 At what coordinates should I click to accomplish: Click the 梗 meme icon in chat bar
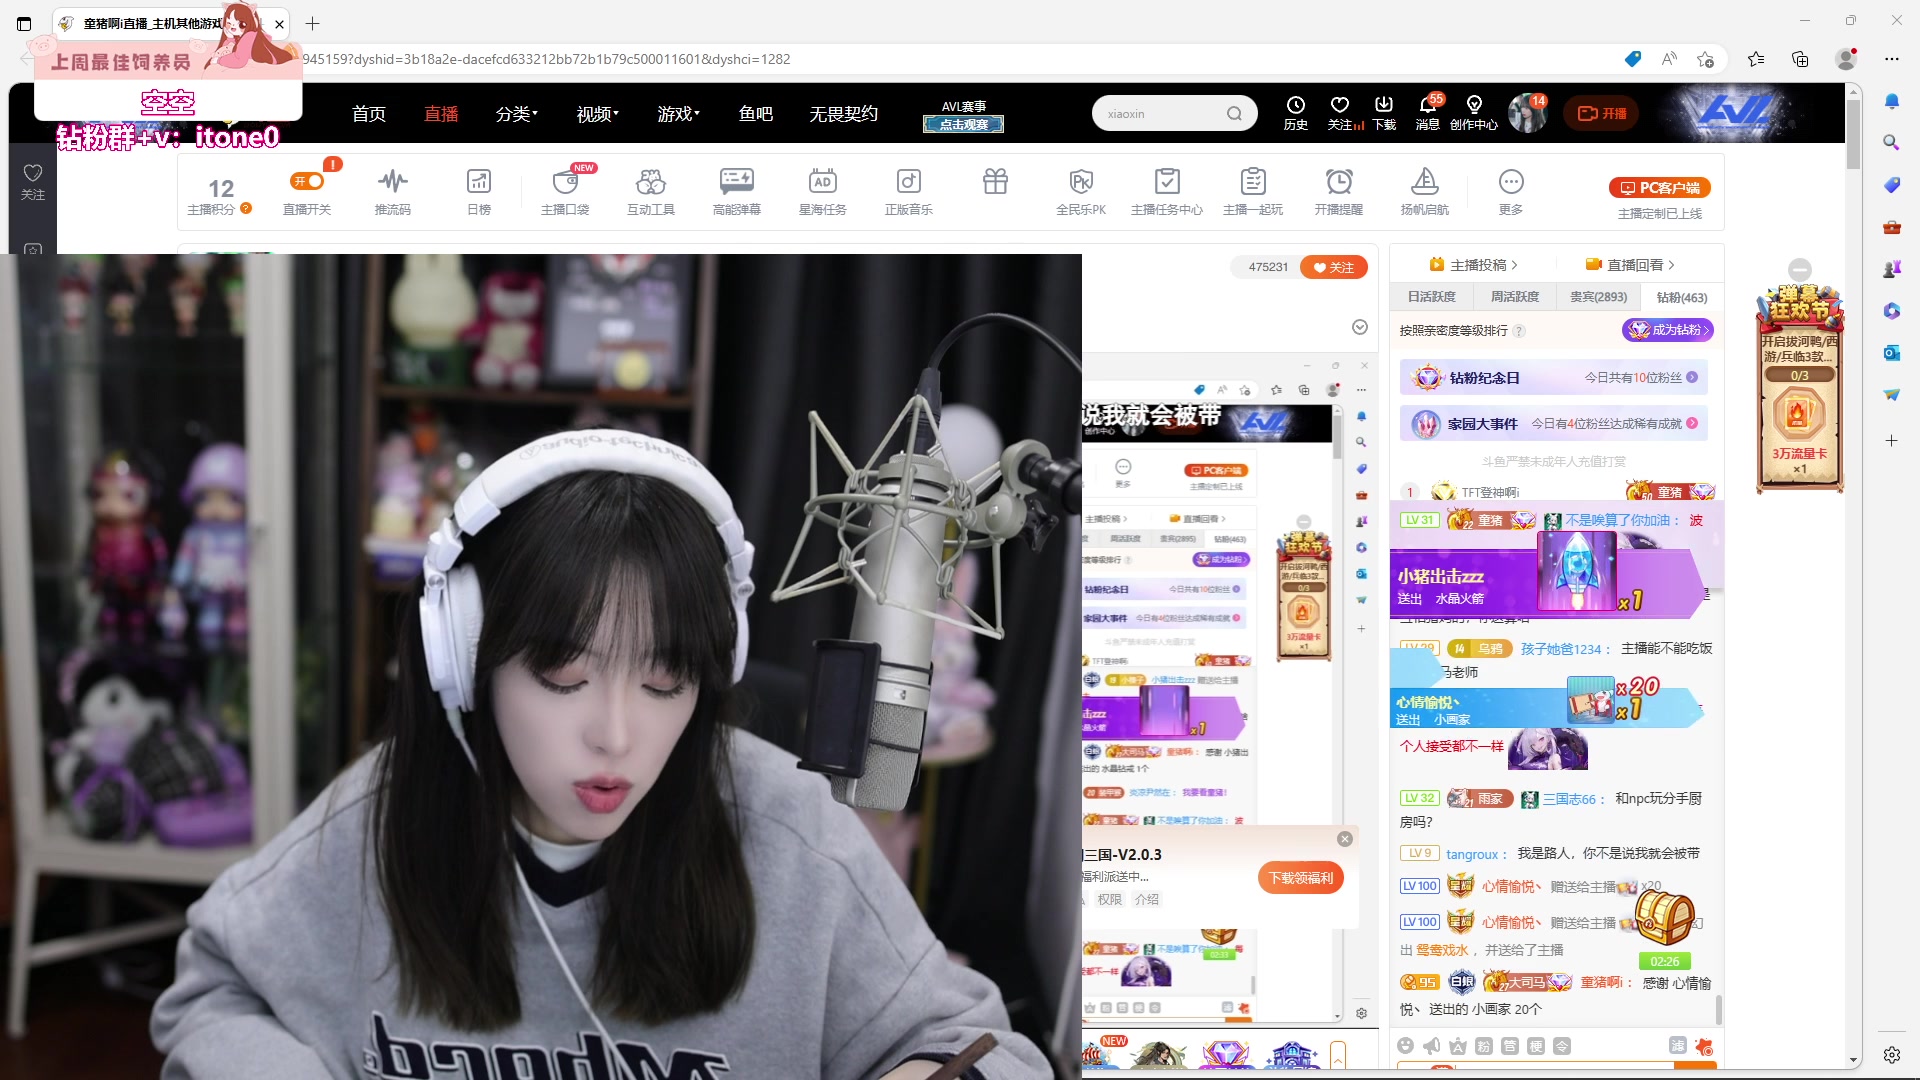tap(1536, 1046)
